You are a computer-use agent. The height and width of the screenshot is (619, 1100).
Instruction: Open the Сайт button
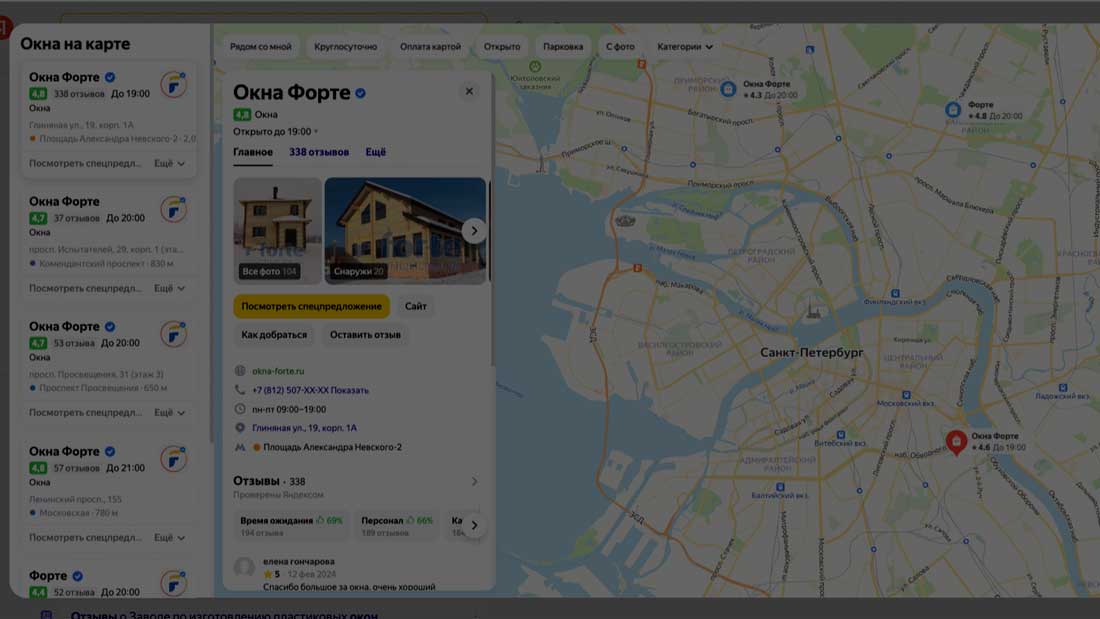pos(415,306)
